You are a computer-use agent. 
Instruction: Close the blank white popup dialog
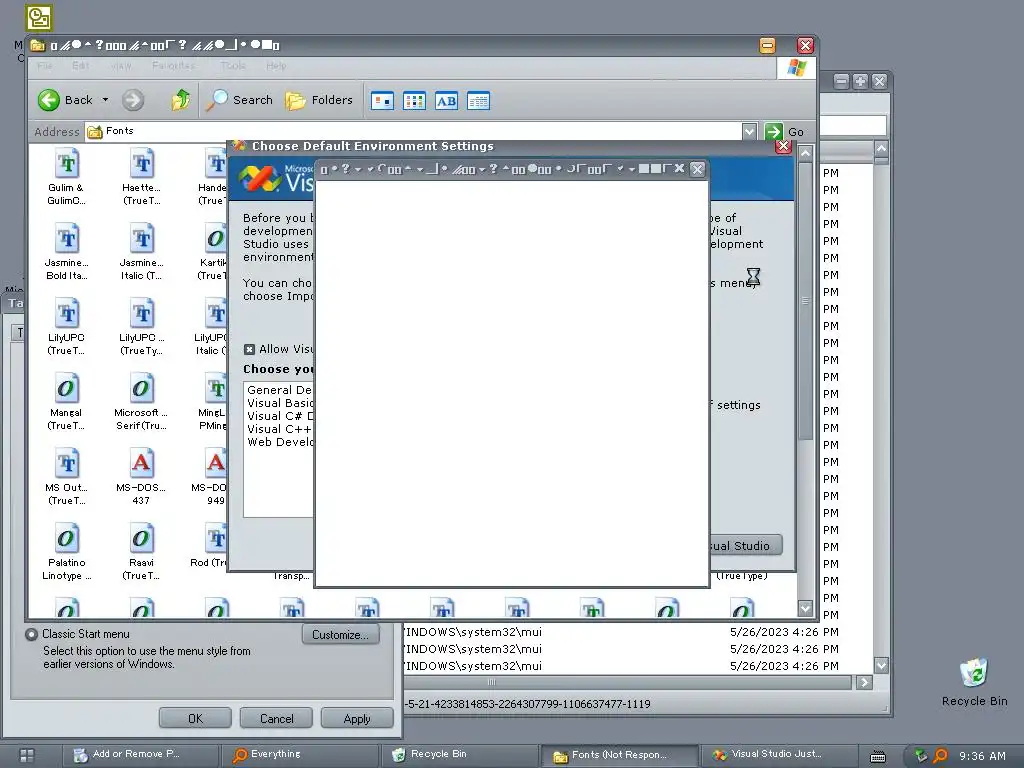pos(697,169)
